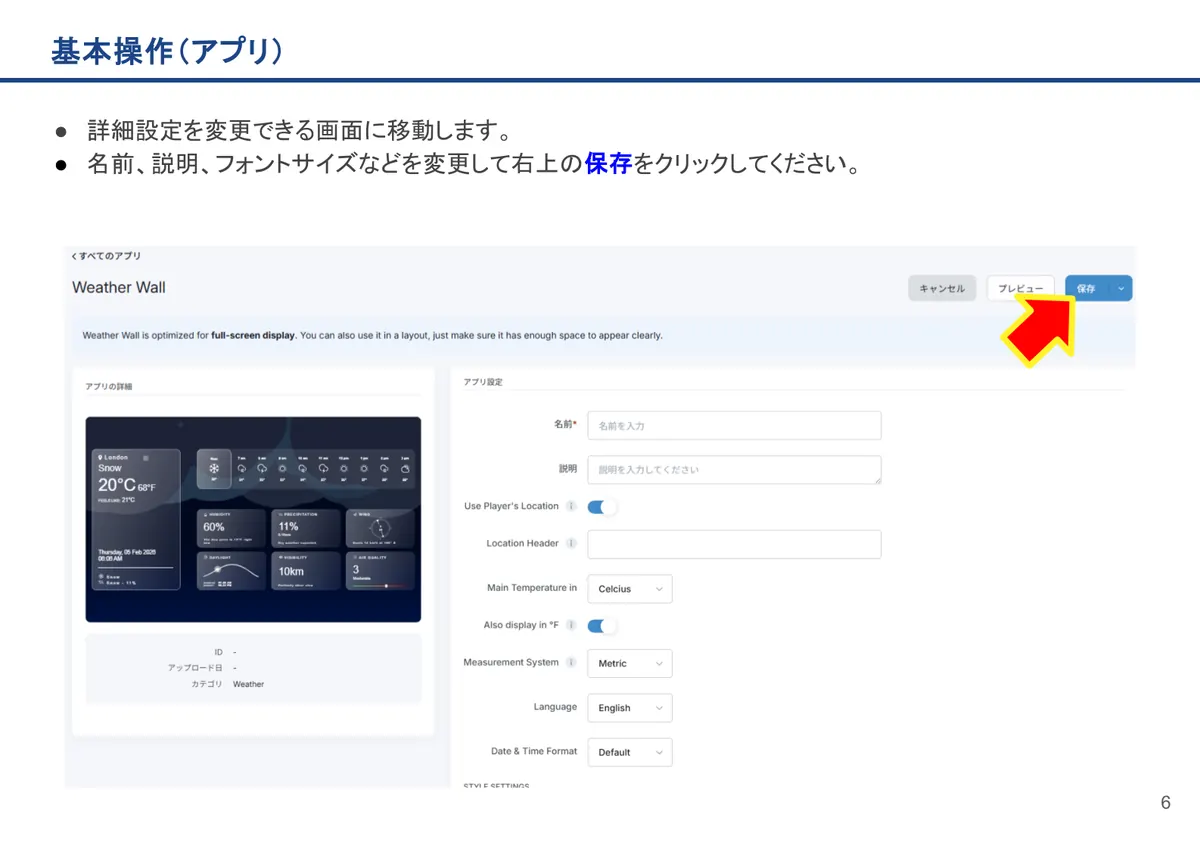Click the 名前 name input field
The height and width of the screenshot is (849, 1200).
coord(734,426)
